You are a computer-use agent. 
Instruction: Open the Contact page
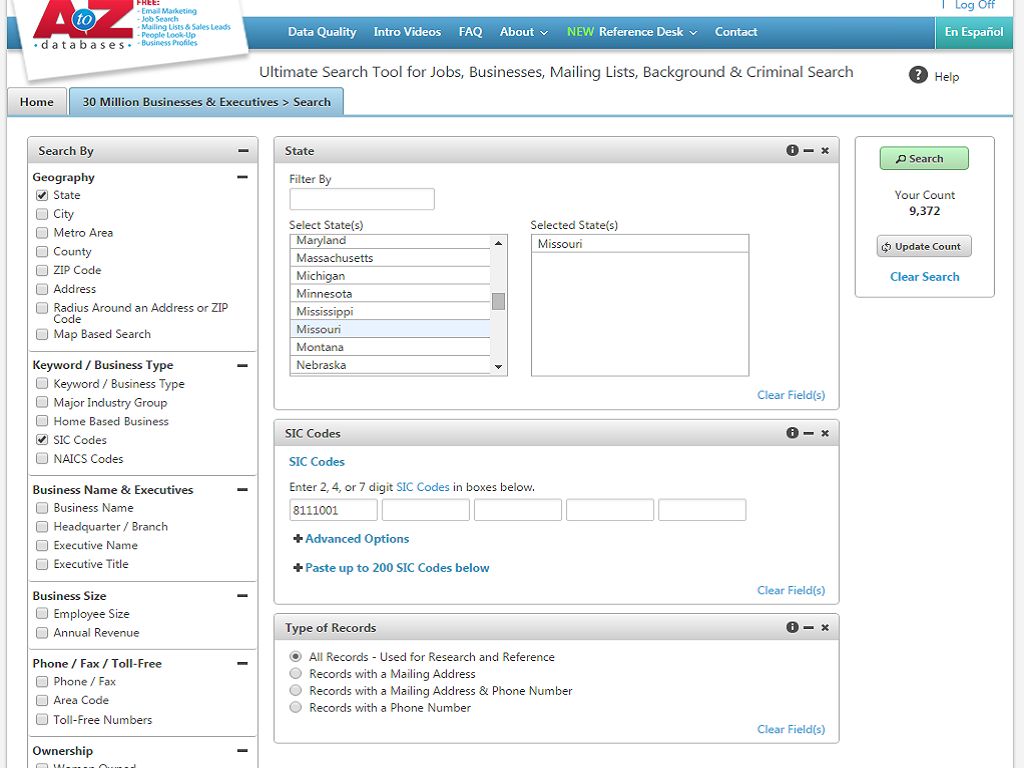pyautogui.click(x=736, y=32)
